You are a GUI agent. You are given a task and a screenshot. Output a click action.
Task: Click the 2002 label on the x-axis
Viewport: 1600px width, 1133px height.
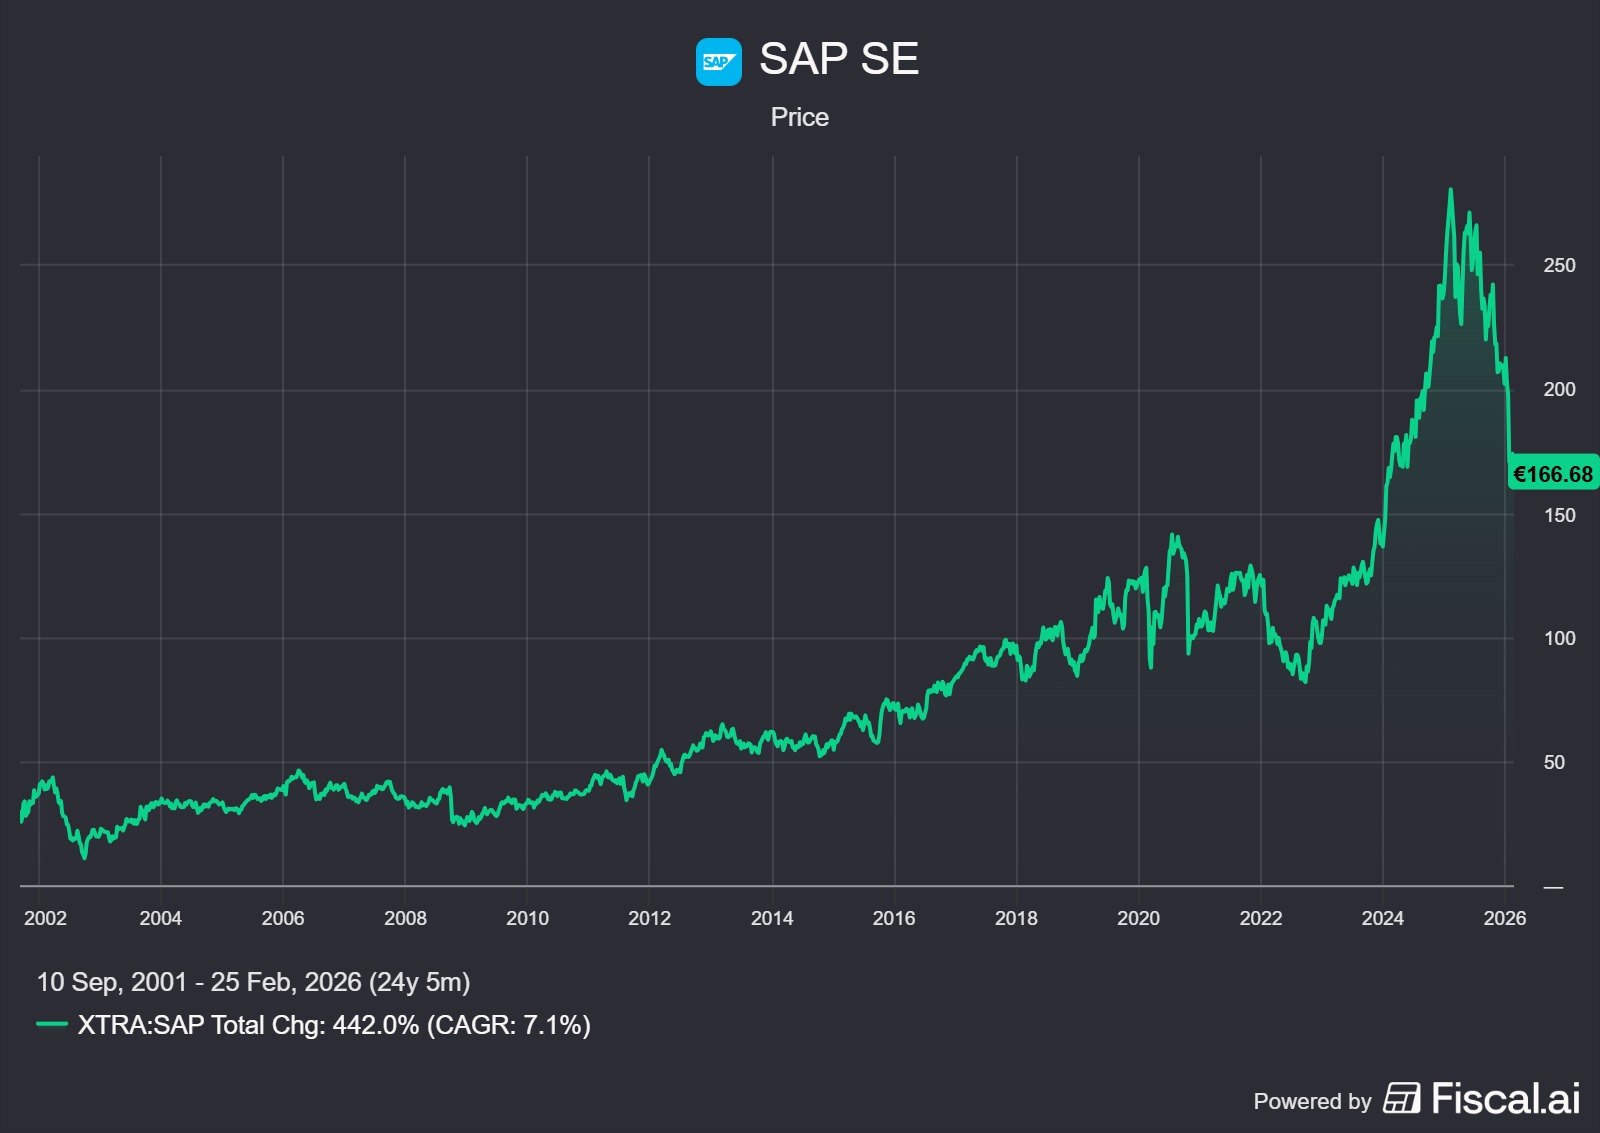pos(45,918)
